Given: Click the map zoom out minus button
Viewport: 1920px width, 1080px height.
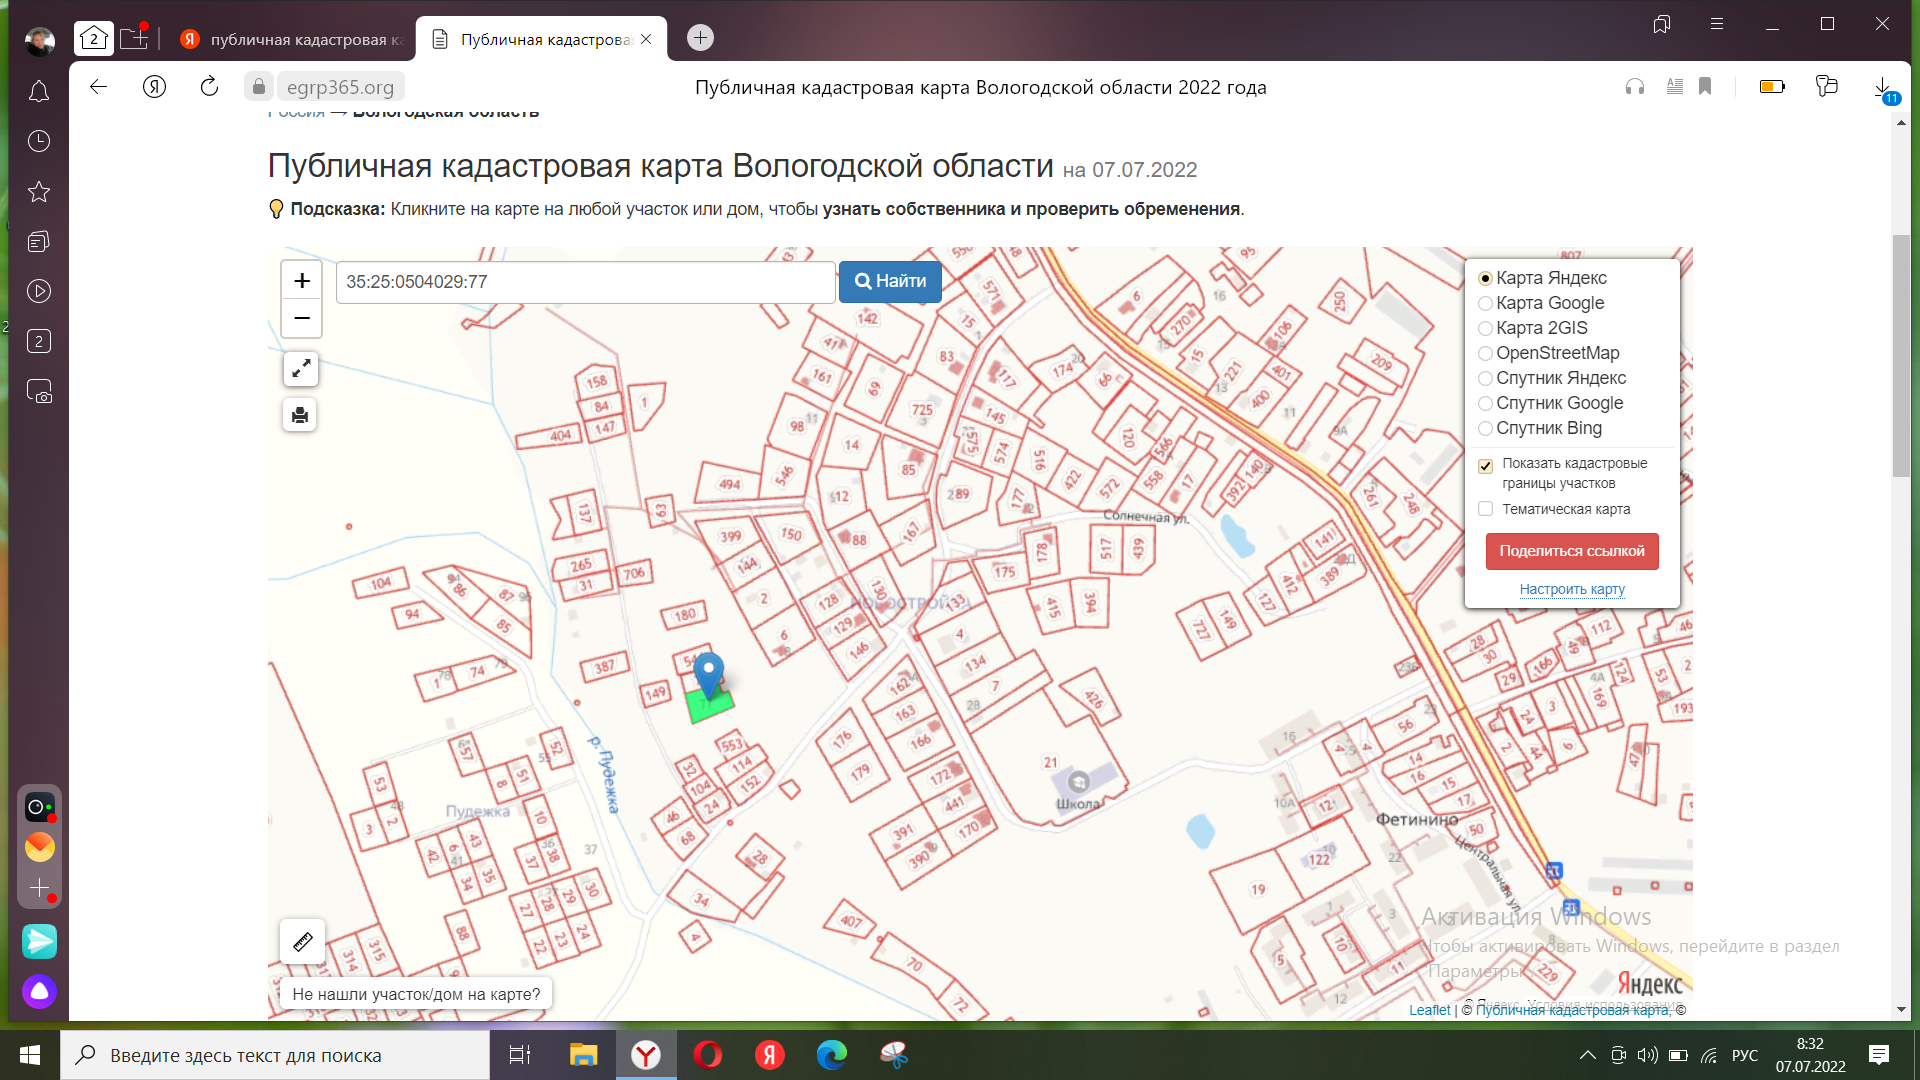Looking at the screenshot, I should [301, 318].
